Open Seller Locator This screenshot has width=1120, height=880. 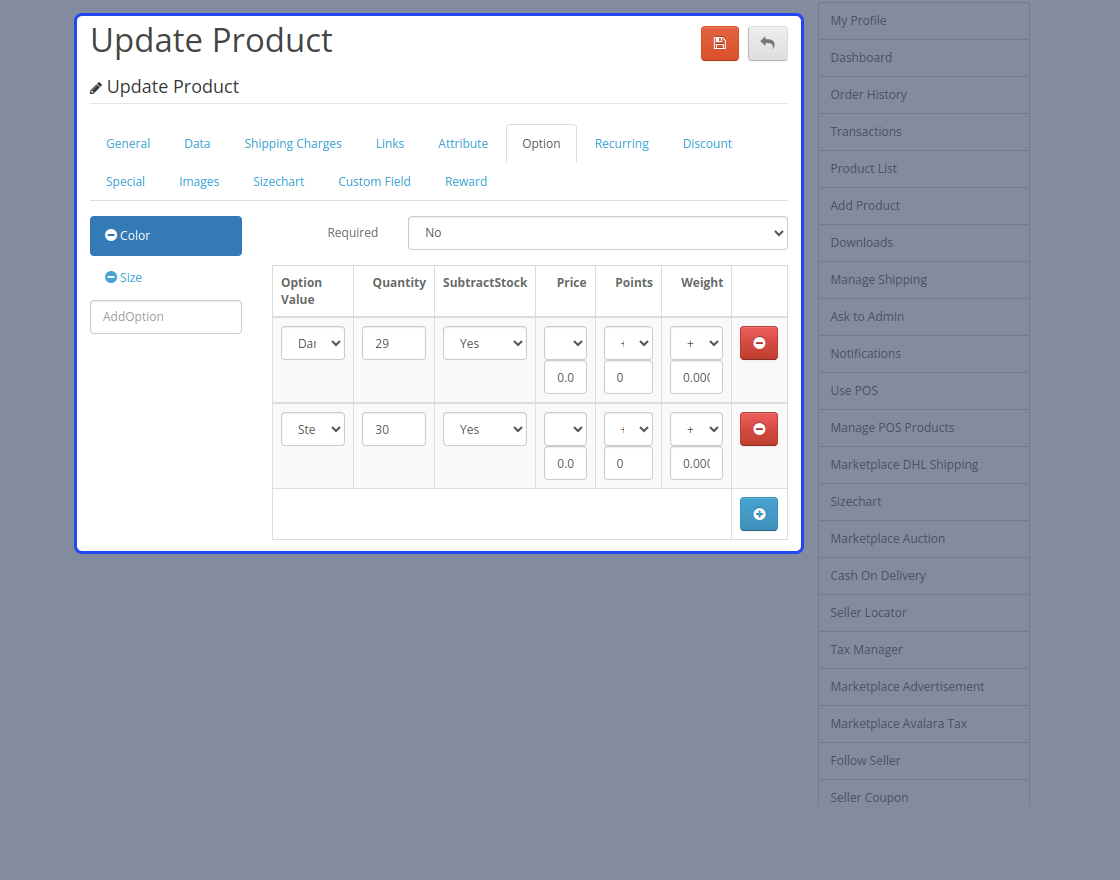924,613
